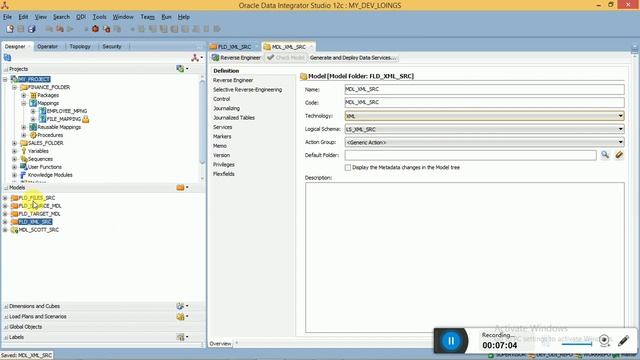The height and width of the screenshot is (360, 640).
Task: Select the User Functions node
Action: point(44,167)
